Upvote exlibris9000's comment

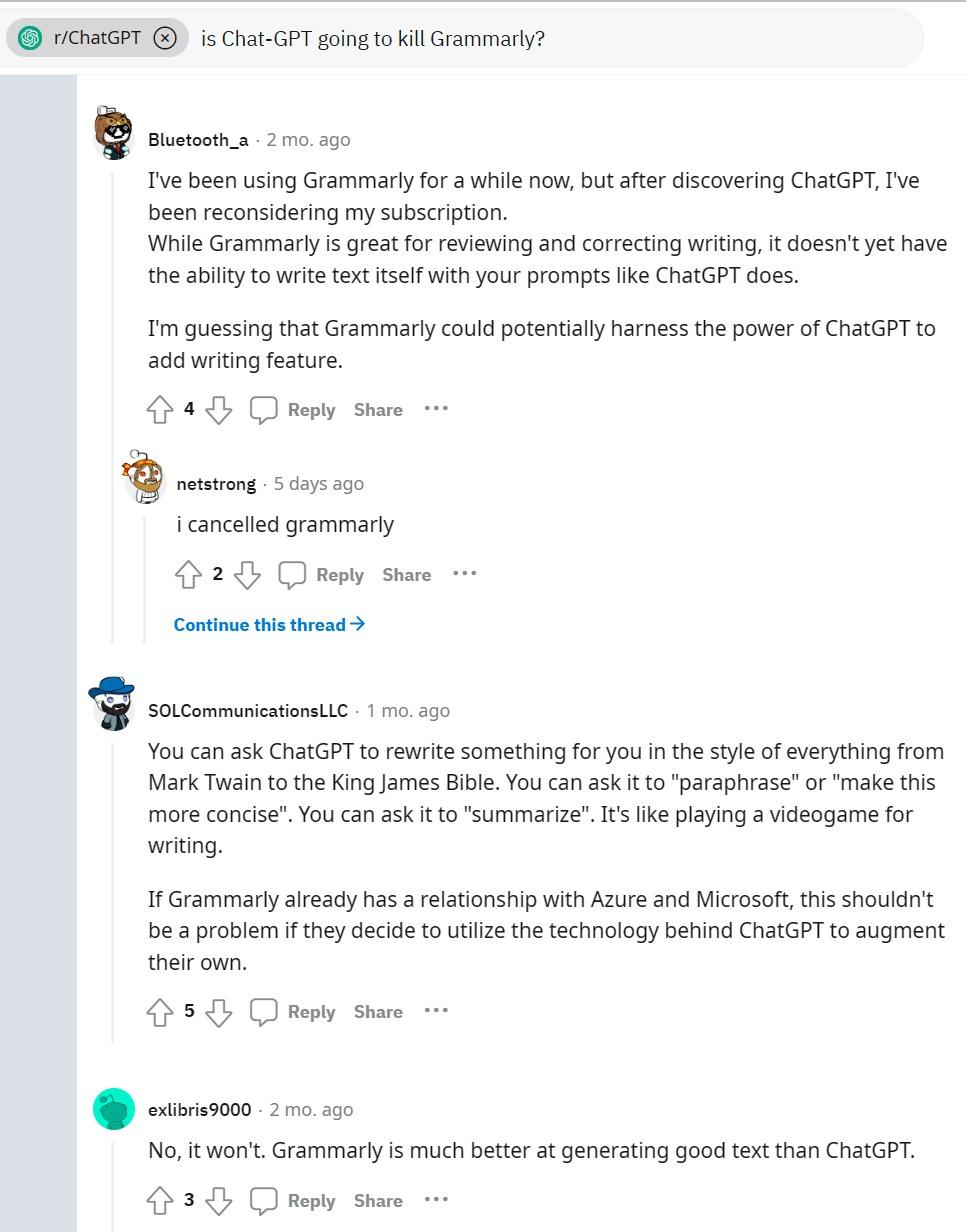[x=160, y=1200]
